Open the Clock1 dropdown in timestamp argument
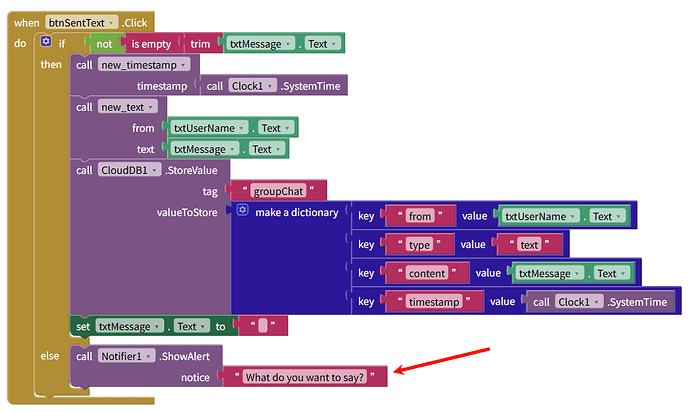 pyautogui.click(x=253, y=86)
